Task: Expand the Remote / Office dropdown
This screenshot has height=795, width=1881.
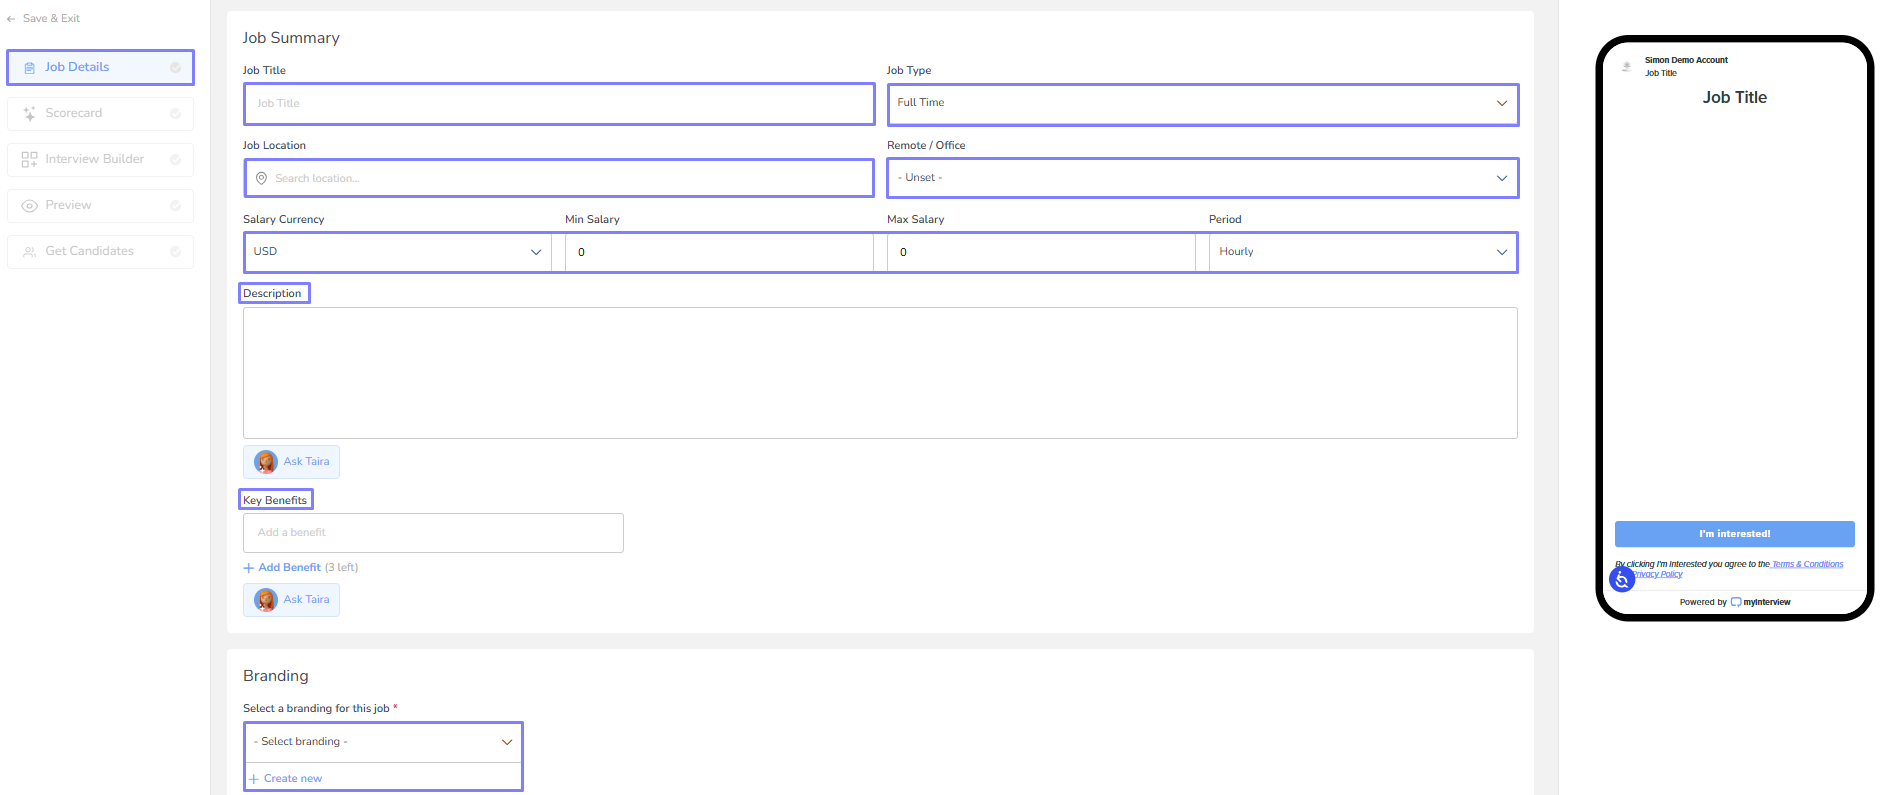Action: pyautogui.click(x=1202, y=178)
